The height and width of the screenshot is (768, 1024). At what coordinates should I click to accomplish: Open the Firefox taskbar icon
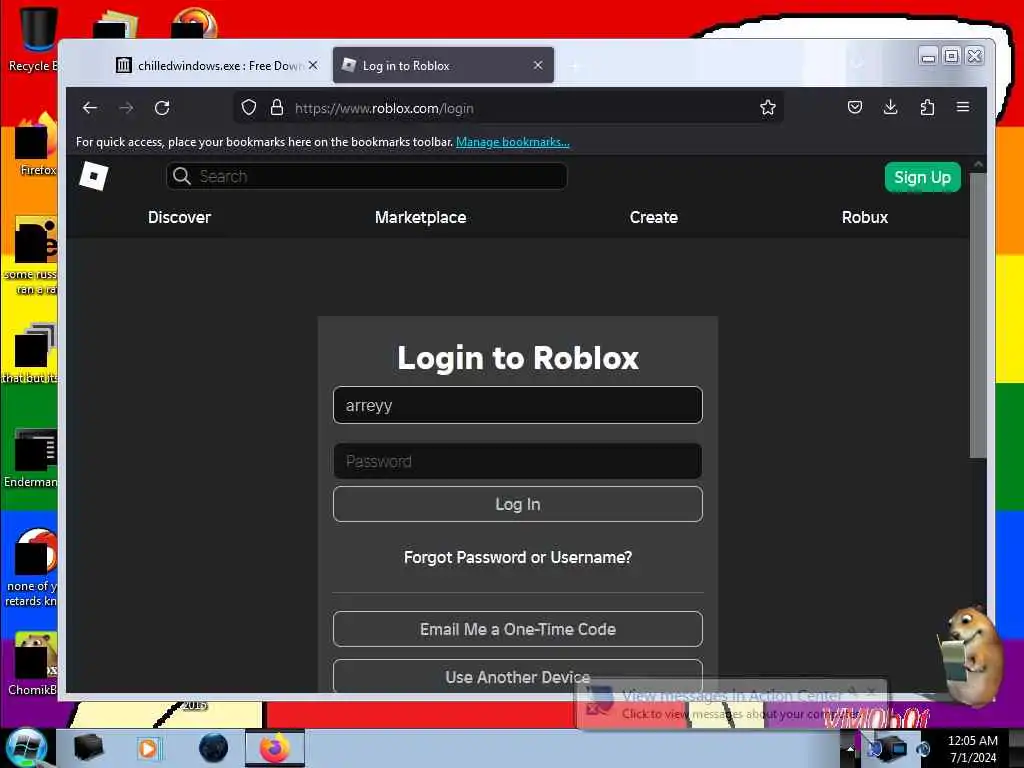point(275,748)
